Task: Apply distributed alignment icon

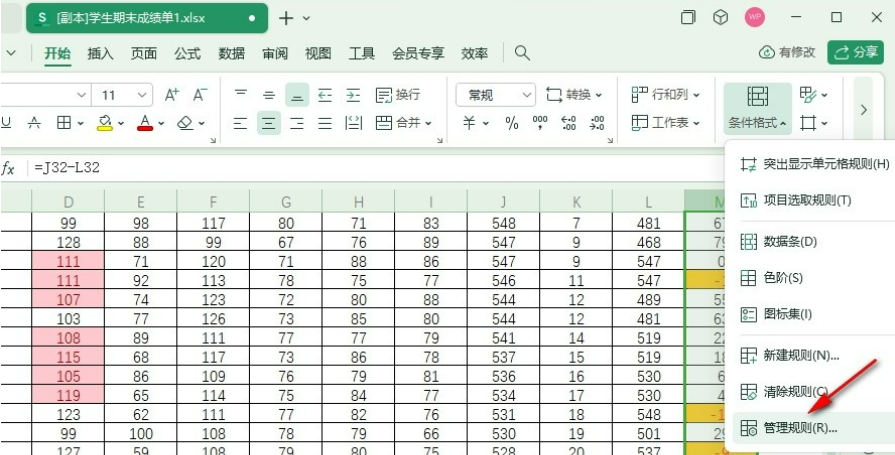Action: (x=354, y=123)
